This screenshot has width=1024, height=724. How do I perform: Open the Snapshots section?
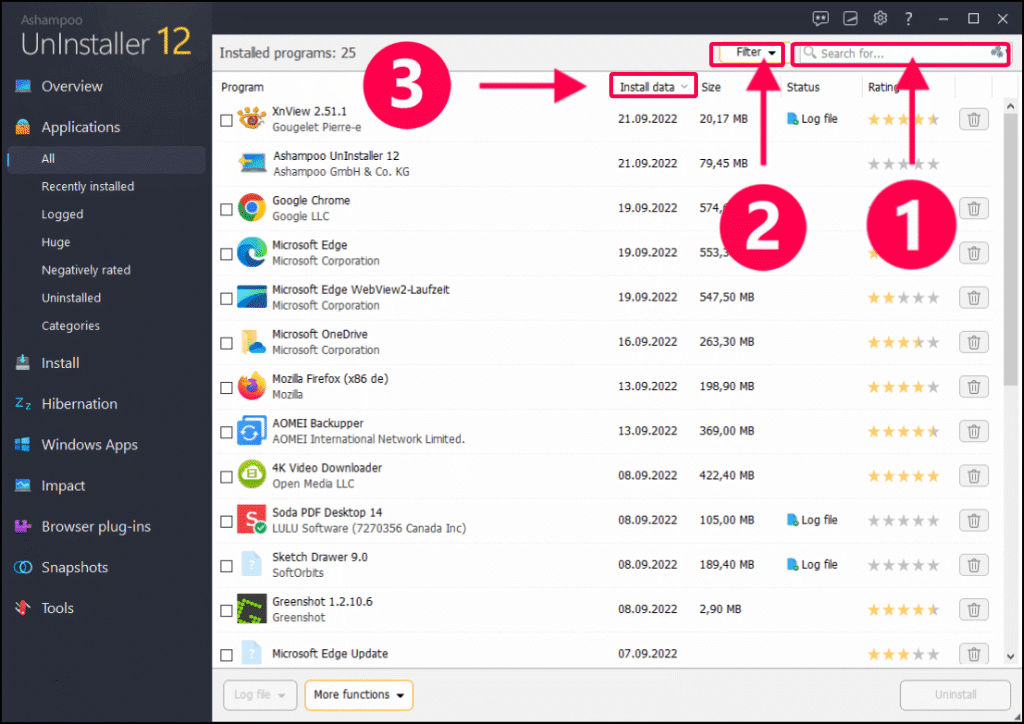pyautogui.click(x=74, y=568)
